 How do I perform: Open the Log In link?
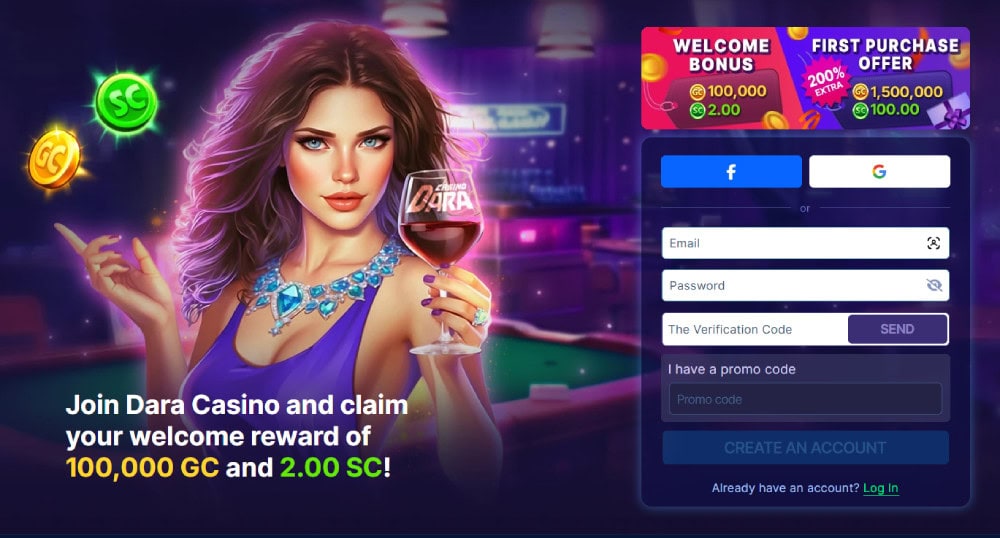(x=881, y=488)
